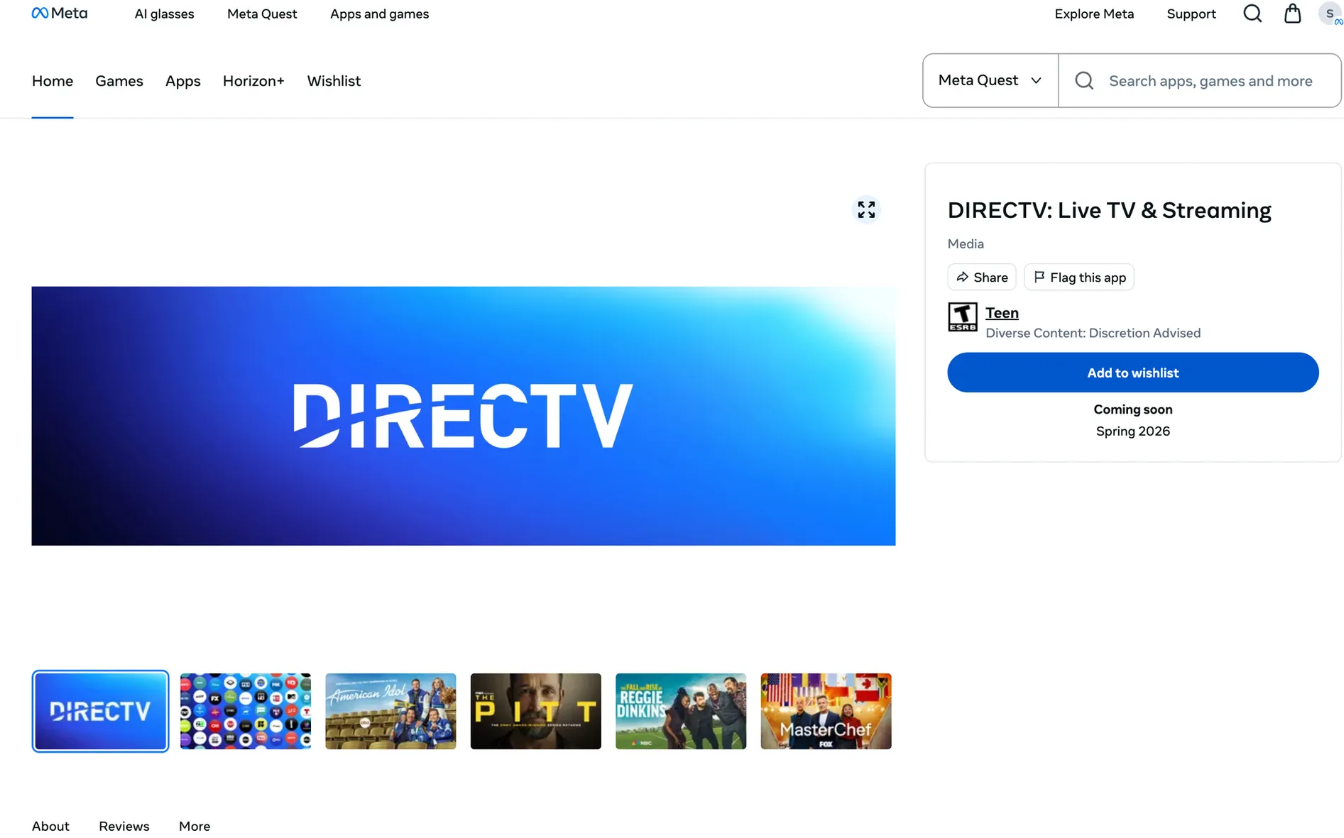Select The Pitt thumbnail
The image size is (1344, 838).
(536, 711)
